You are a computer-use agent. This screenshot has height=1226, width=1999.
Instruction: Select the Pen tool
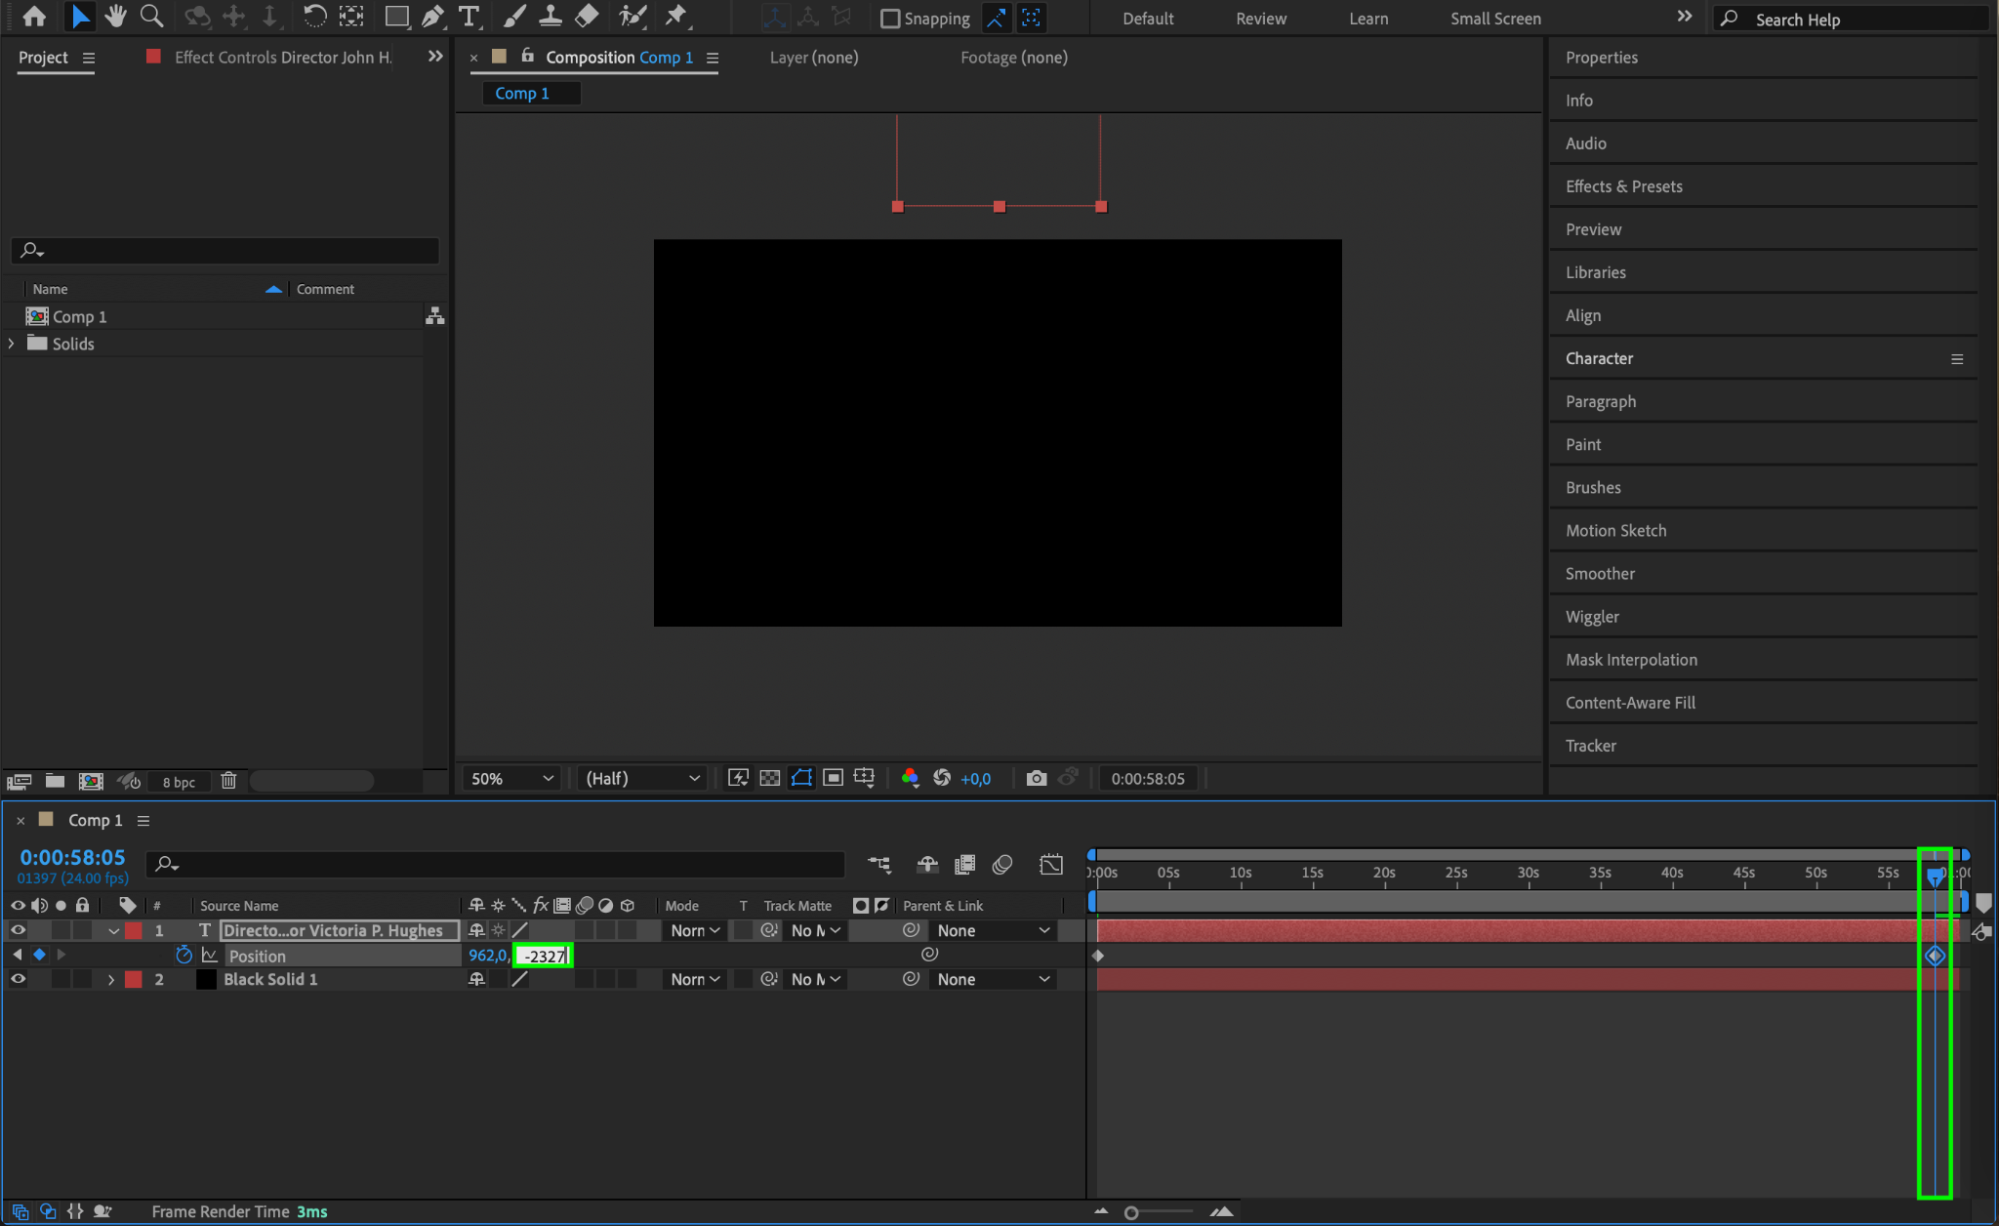432,16
